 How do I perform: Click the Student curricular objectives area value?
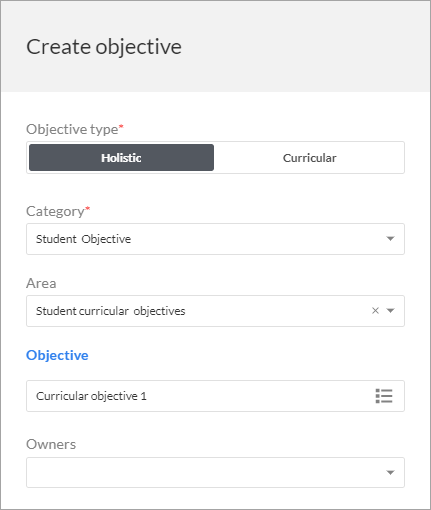111,311
